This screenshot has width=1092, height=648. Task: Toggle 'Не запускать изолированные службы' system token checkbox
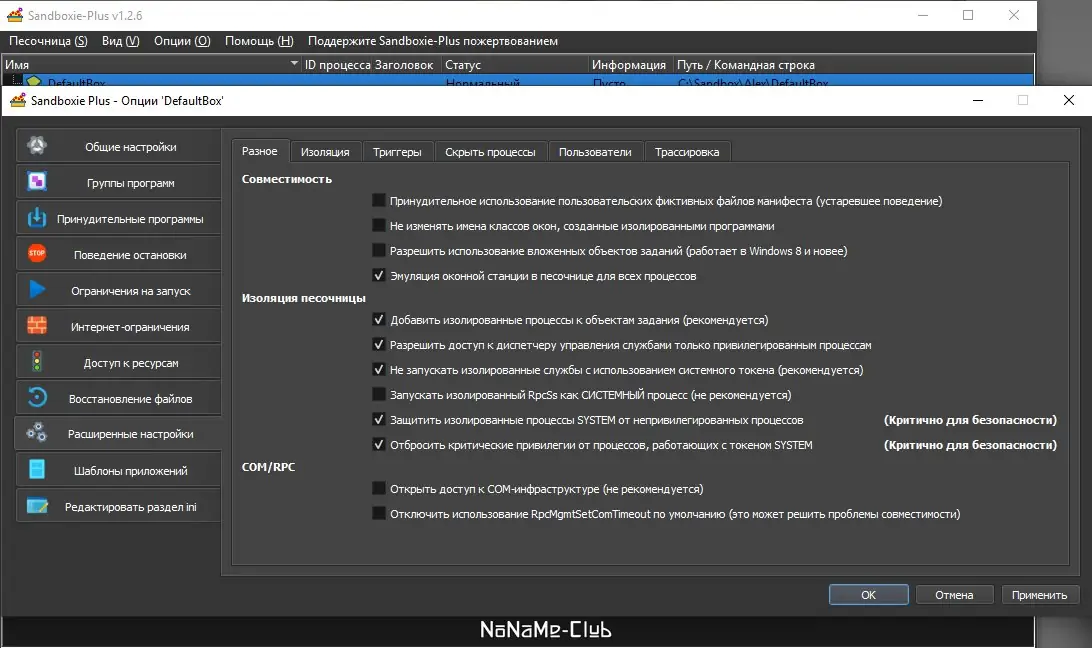379,370
